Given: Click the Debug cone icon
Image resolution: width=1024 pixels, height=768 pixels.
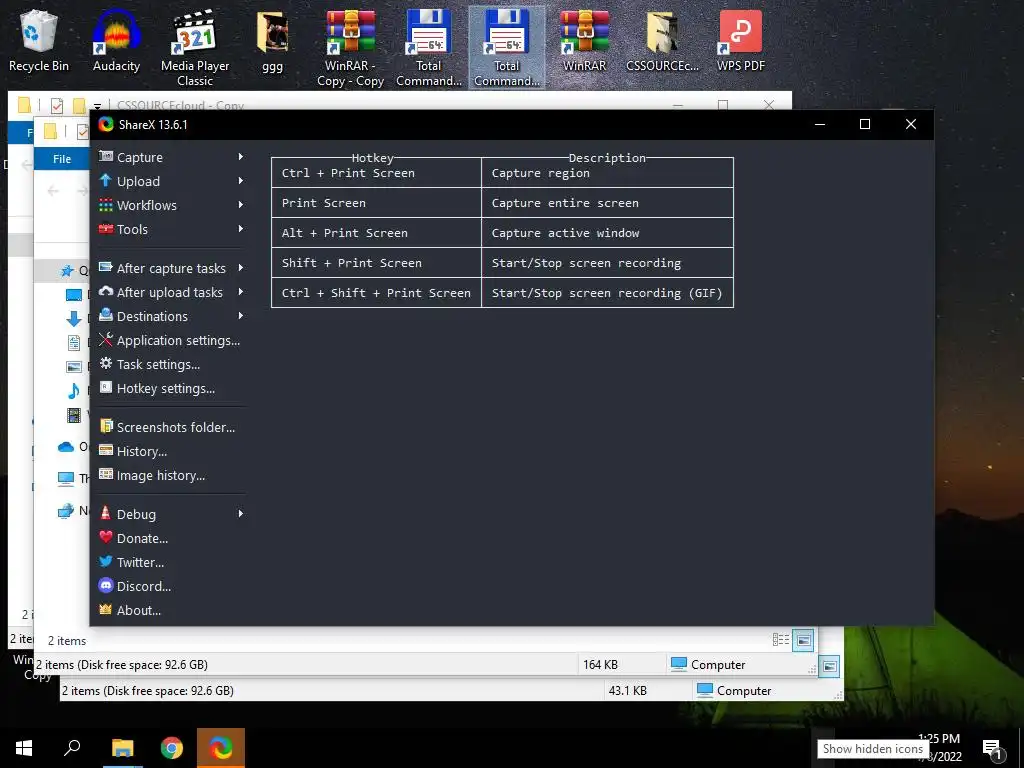Looking at the screenshot, I should click(x=106, y=513).
